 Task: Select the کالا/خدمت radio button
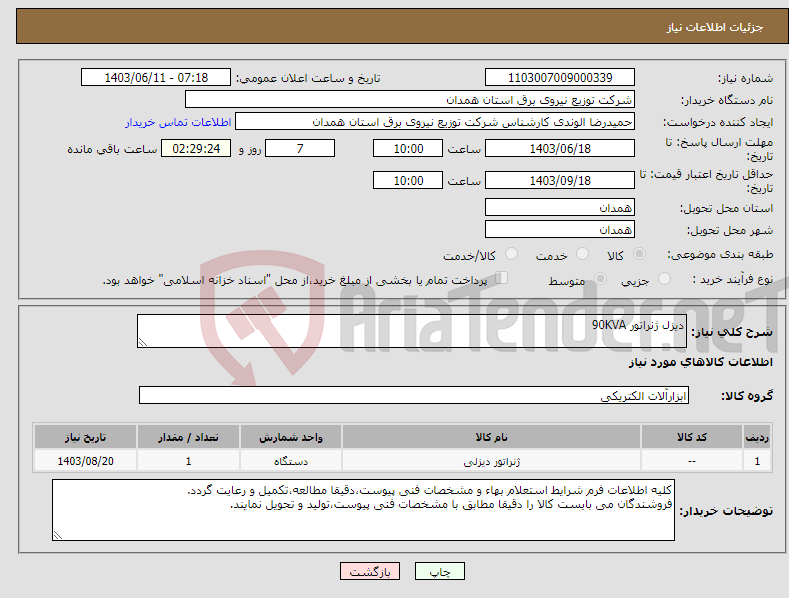(x=511, y=254)
